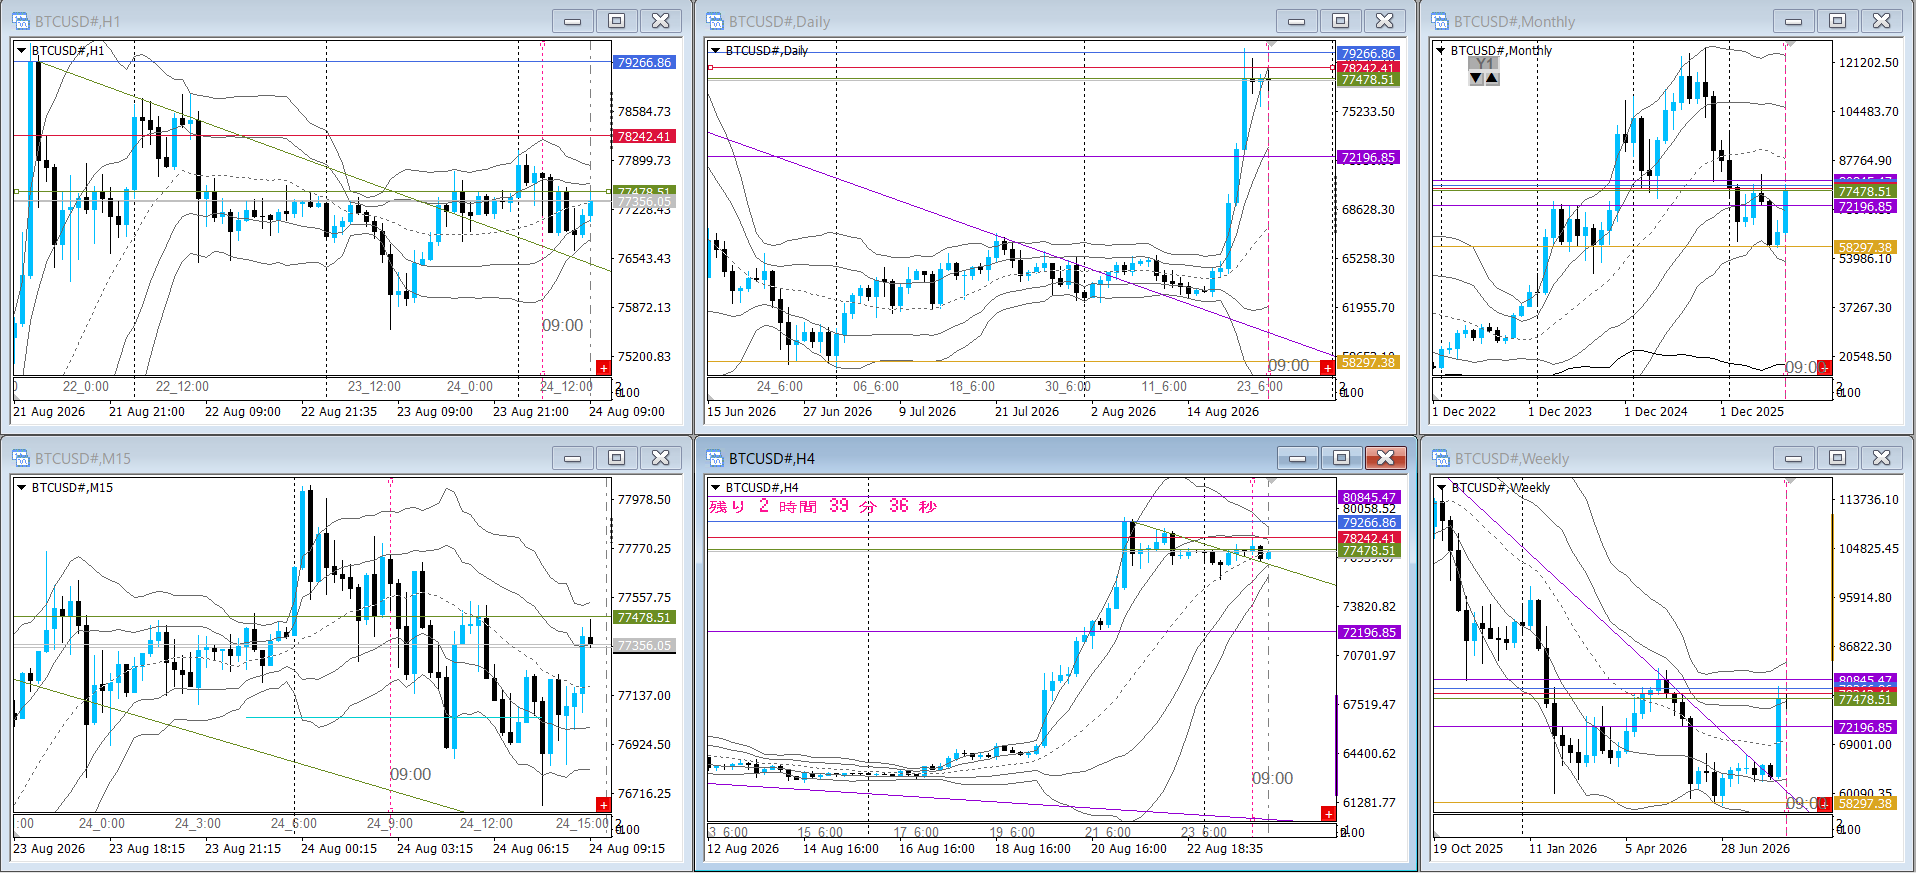Viewport: 1916px width, 873px height.
Task: Click the chart icon in the BTCUSD#,Weekly title bar
Action: pyautogui.click(x=1441, y=458)
